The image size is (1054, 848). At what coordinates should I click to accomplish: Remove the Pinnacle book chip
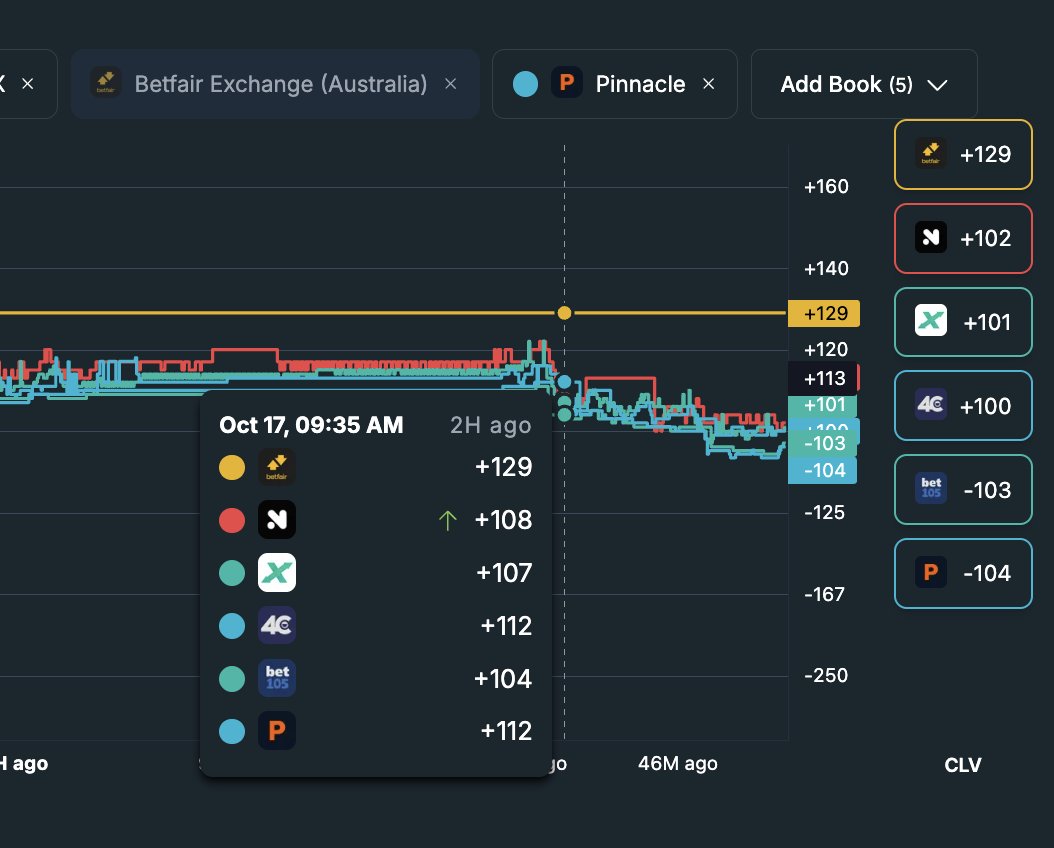[x=708, y=84]
